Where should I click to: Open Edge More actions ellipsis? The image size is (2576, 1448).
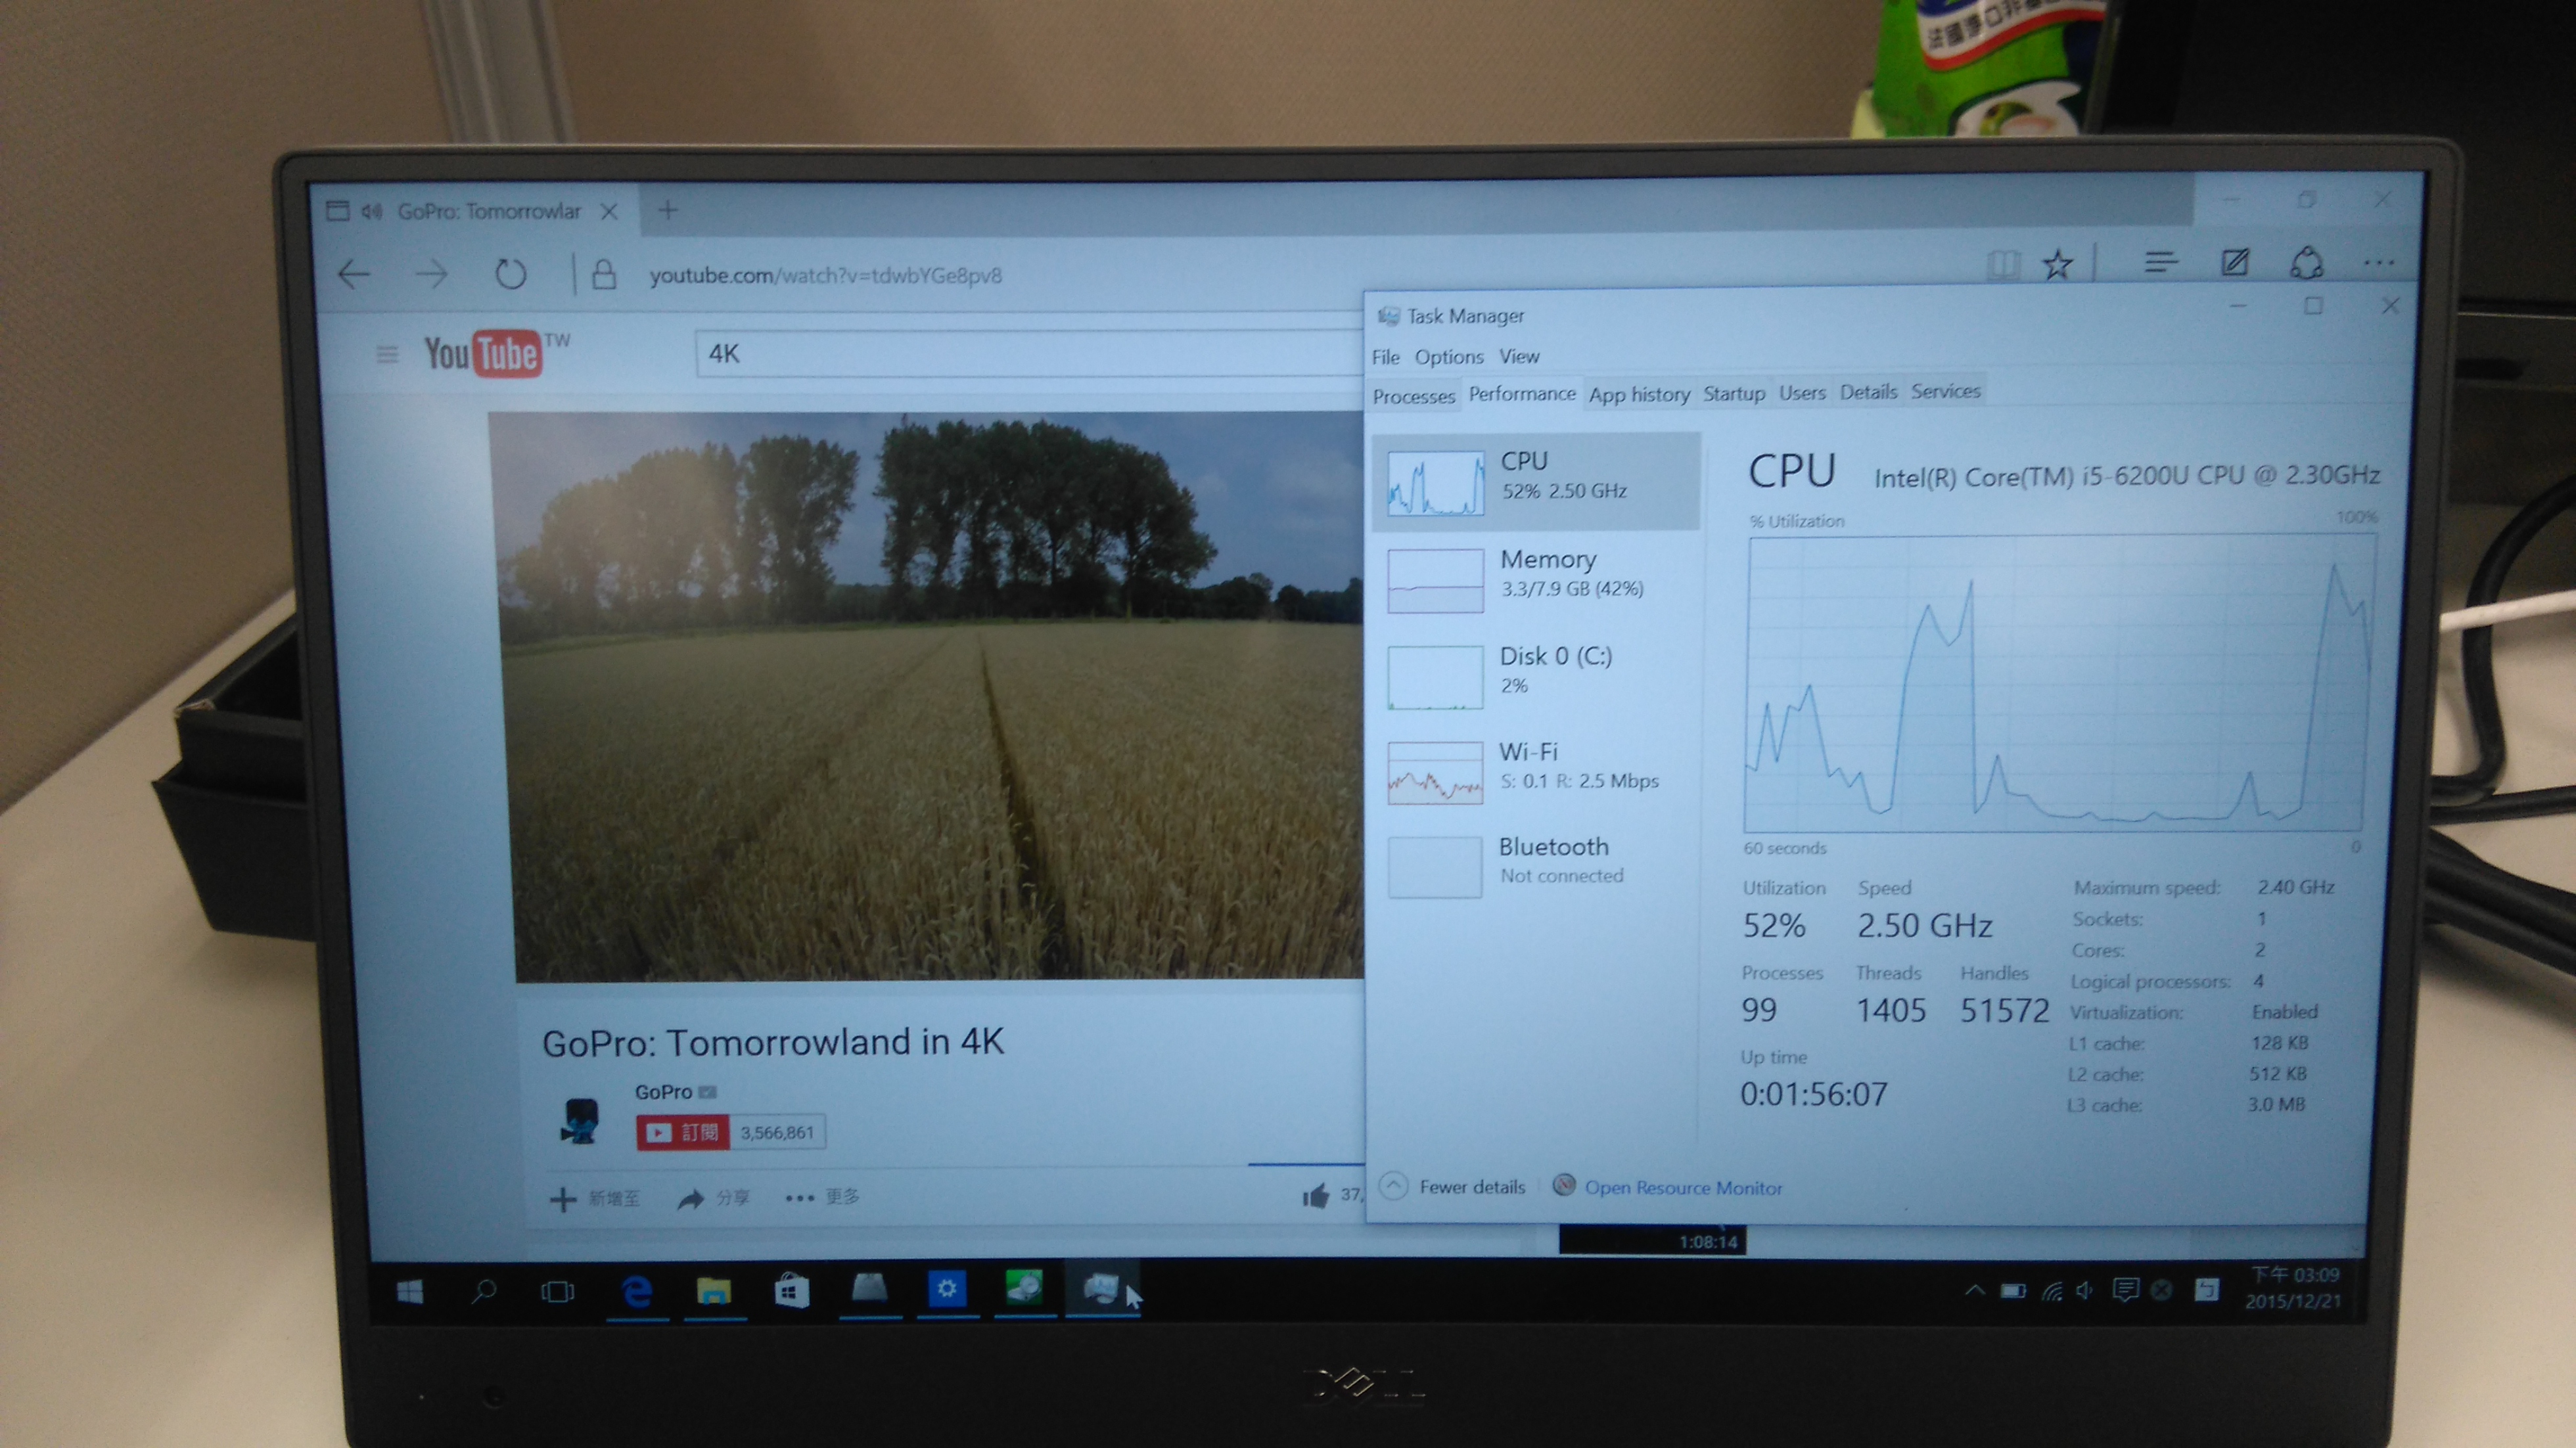click(x=2379, y=263)
